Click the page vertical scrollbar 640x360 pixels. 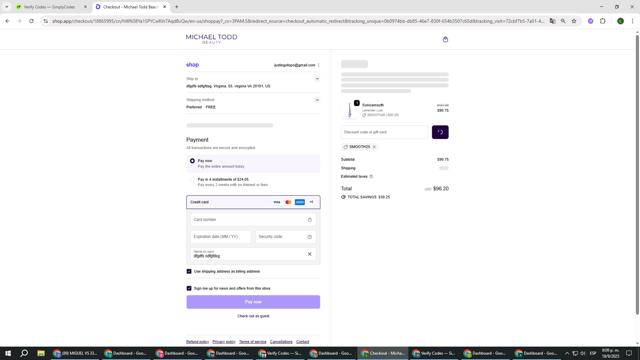pos(637,176)
